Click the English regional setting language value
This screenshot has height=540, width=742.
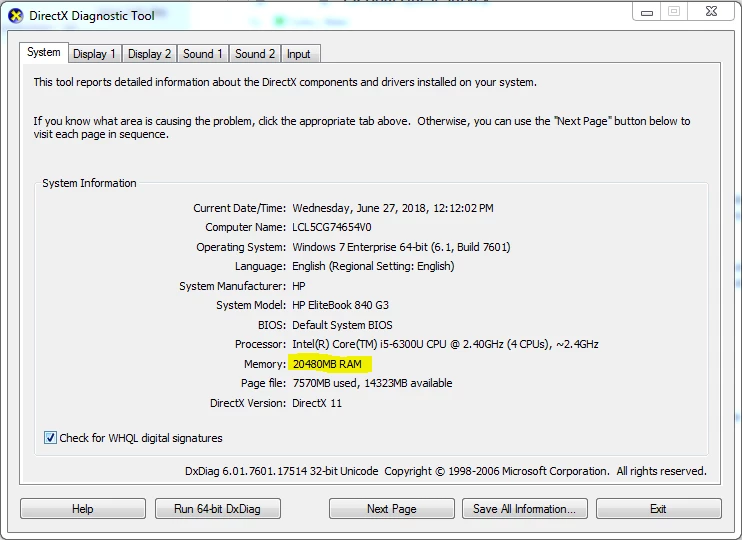point(373,266)
